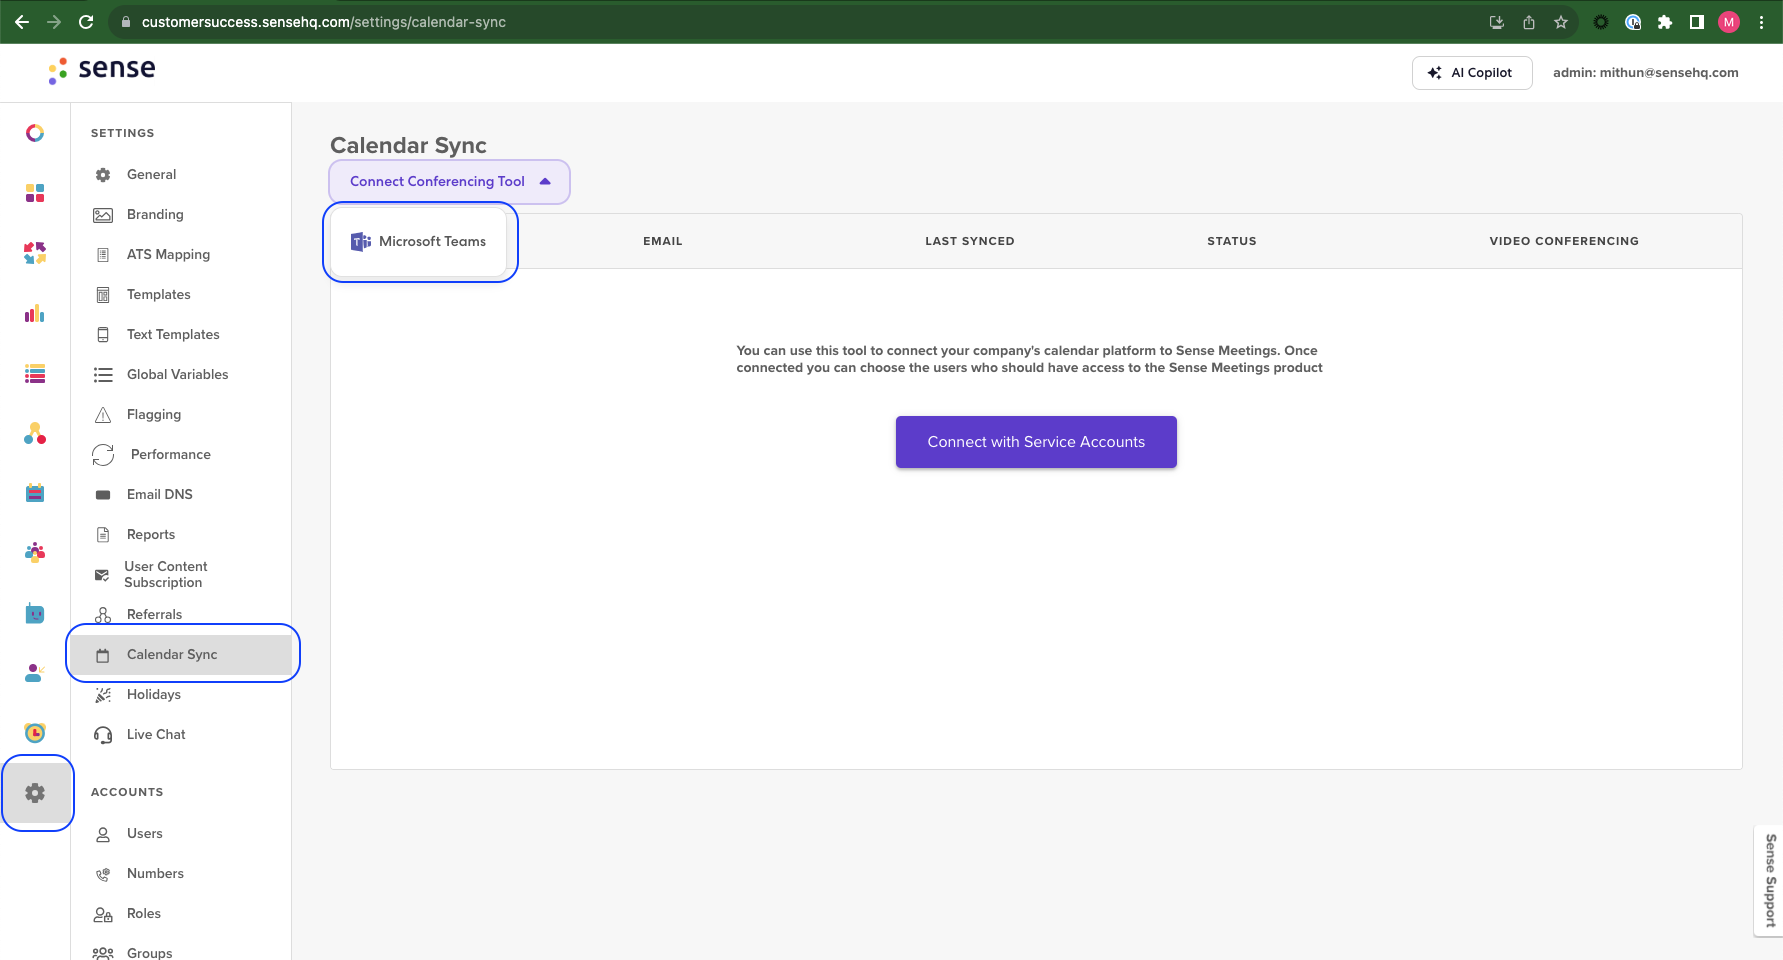The height and width of the screenshot is (960, 1783).
Task: Open the Sense Support side tab
Action: coord(1769,880)
